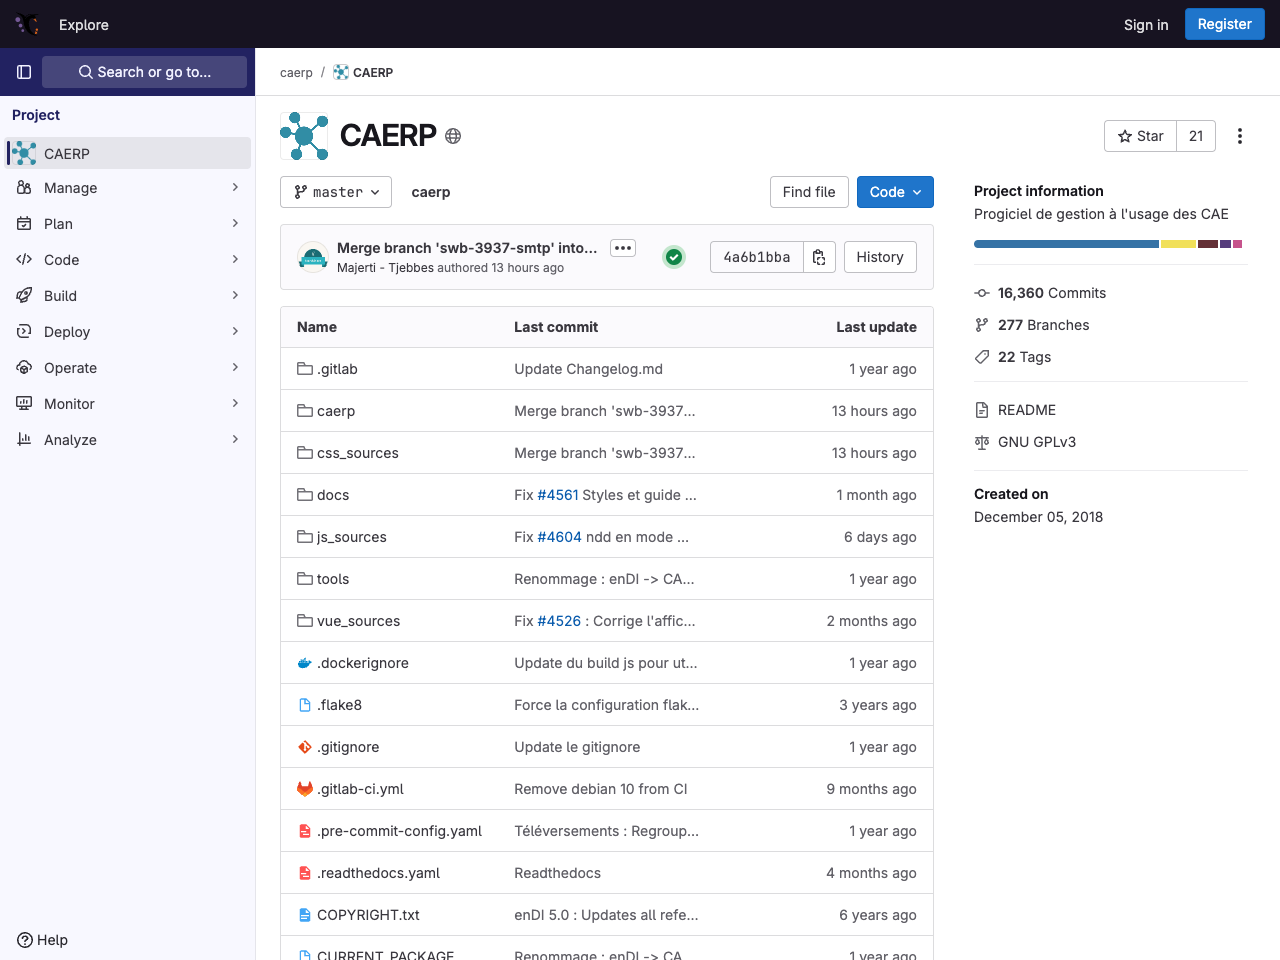Image resolution: width=1280 pixels, height=960 pixels.
Task: Click the .readthedocs.yaml file icon
Action: tap(305, 873)
